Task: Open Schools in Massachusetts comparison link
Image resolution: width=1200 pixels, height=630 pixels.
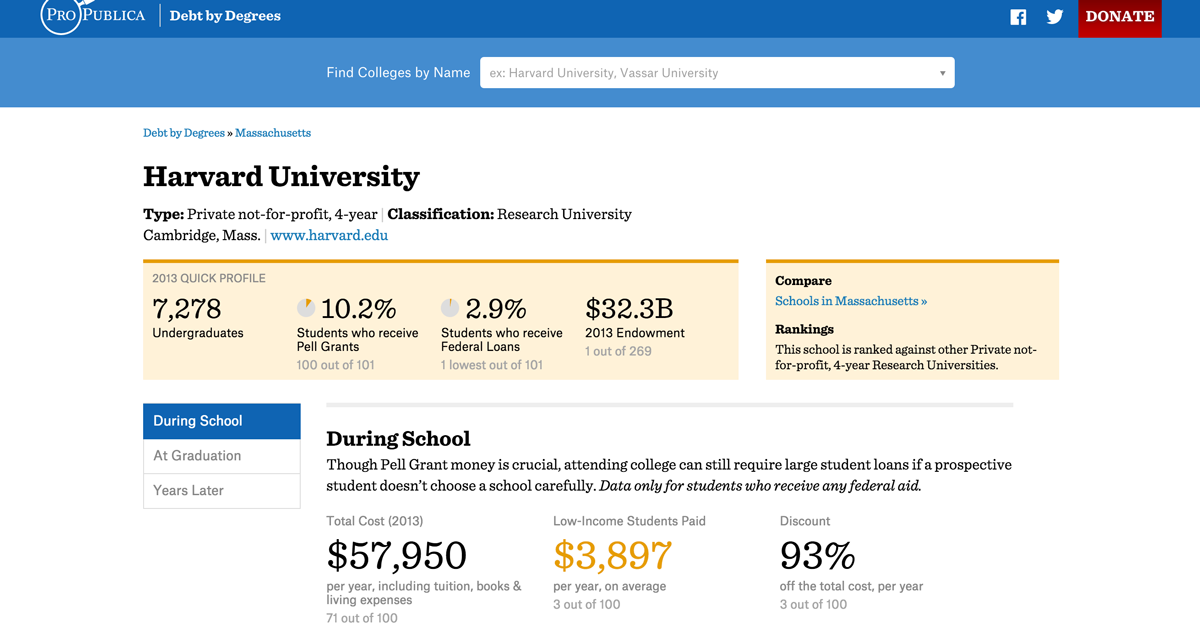Action: click(851, 300)
